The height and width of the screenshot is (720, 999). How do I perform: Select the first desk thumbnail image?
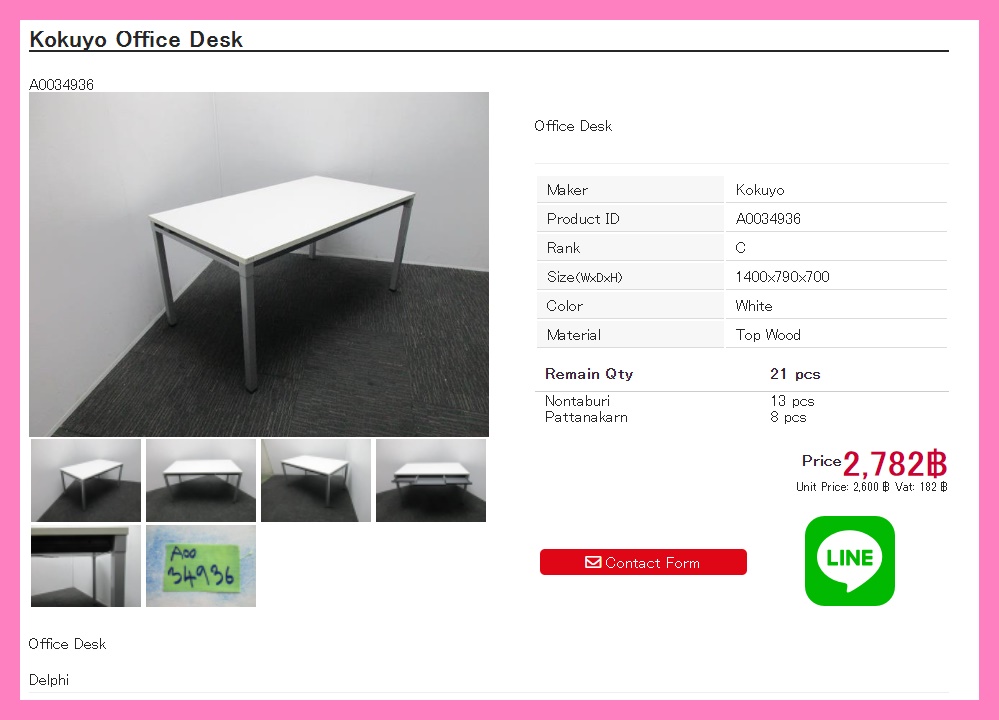86,480
